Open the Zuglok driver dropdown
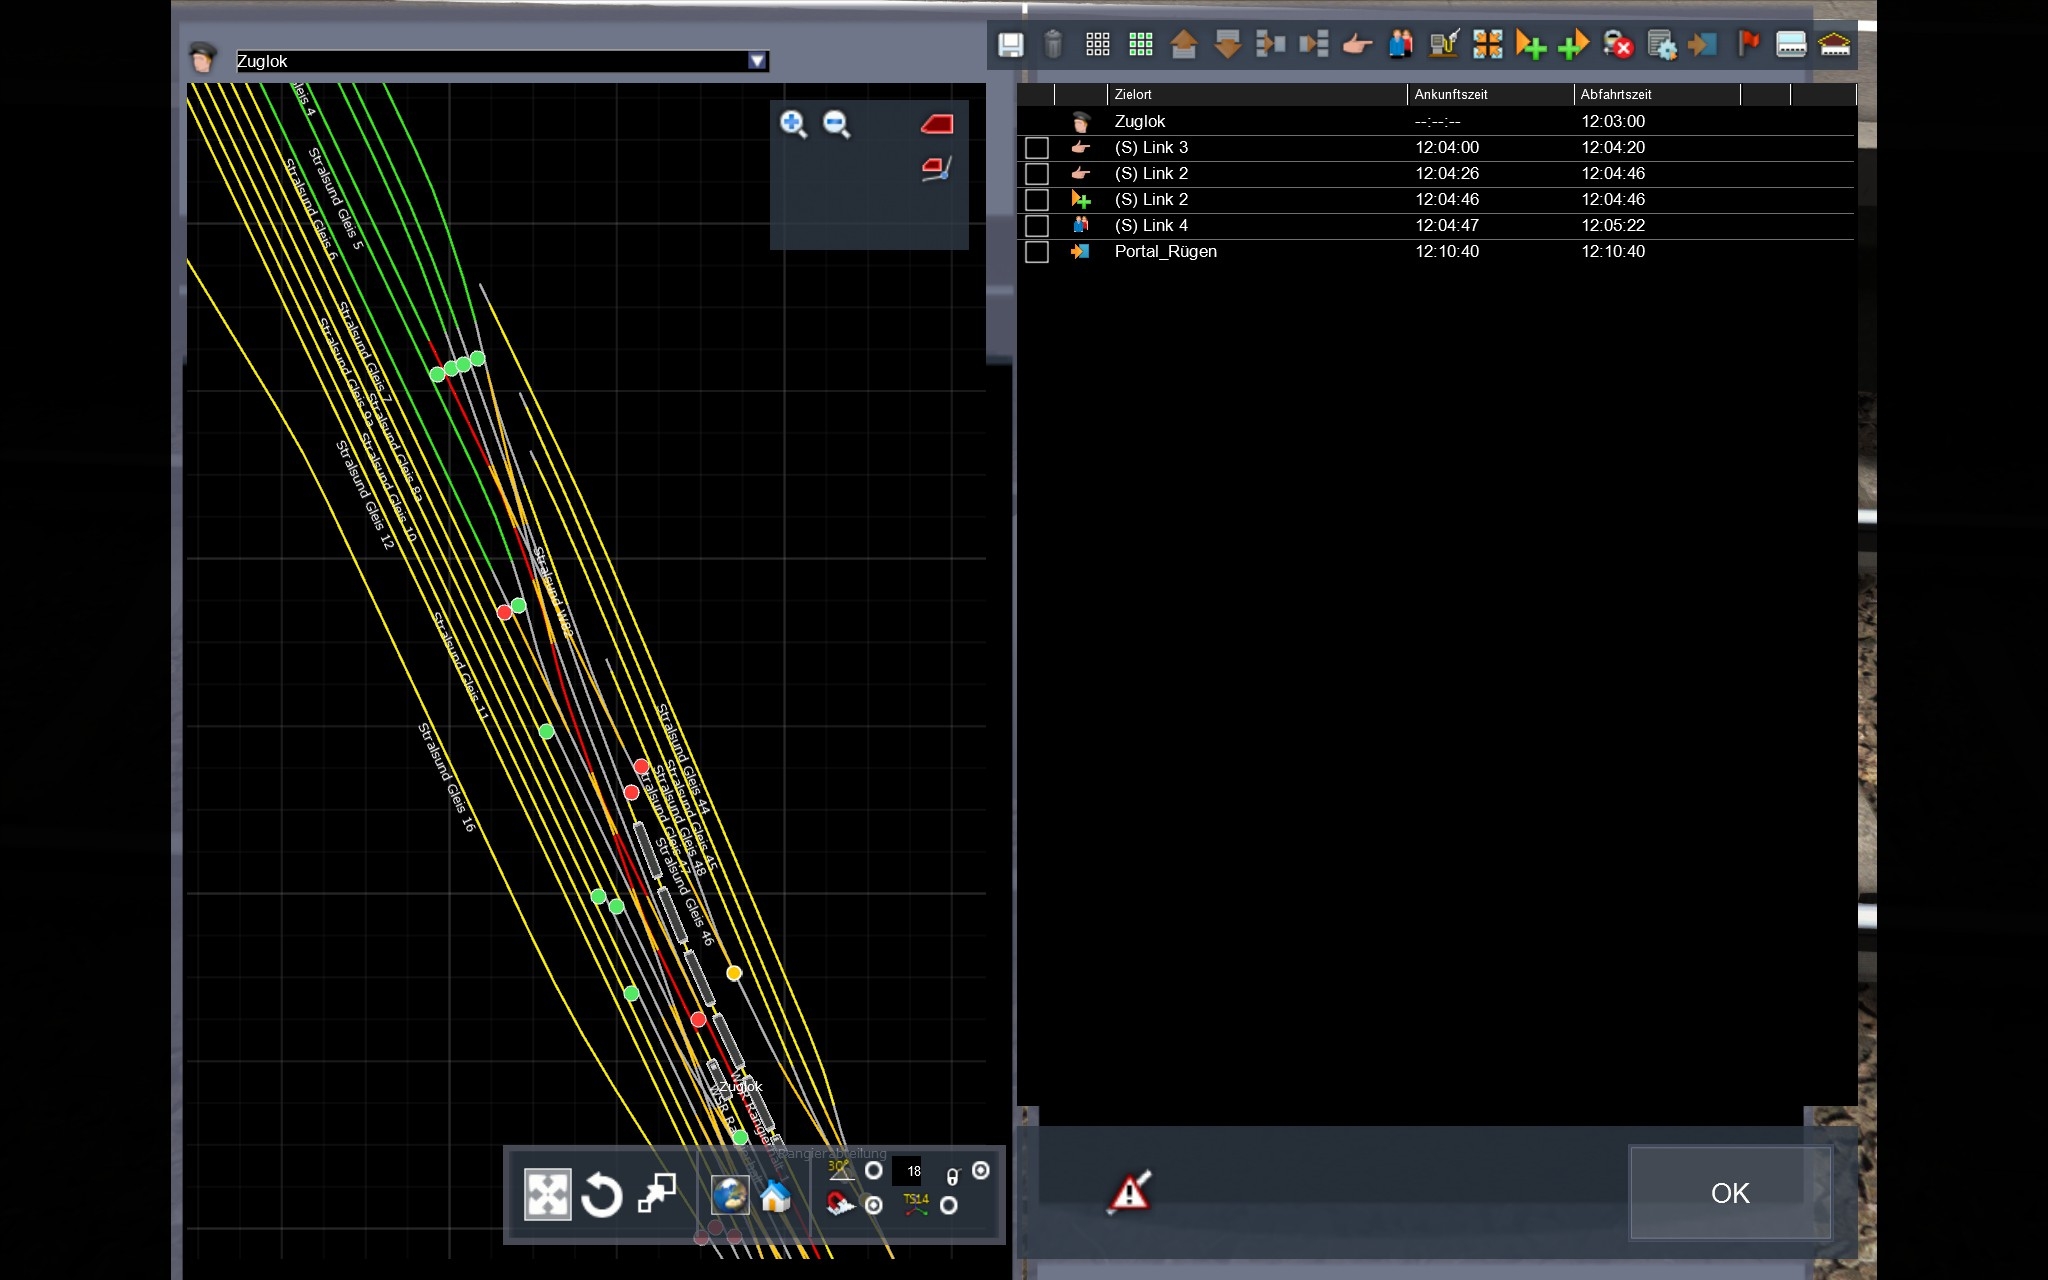This screenshot has height=1280, width=2048. (x=757, y=61)
